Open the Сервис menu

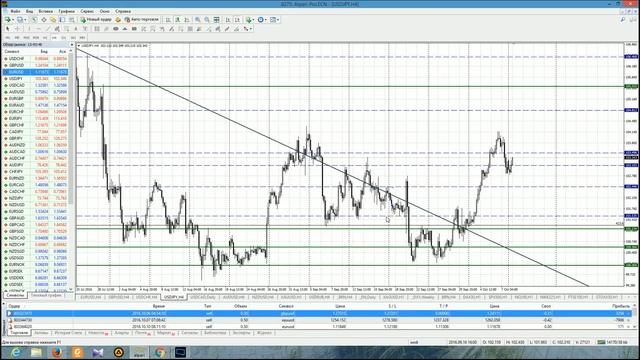87,11
